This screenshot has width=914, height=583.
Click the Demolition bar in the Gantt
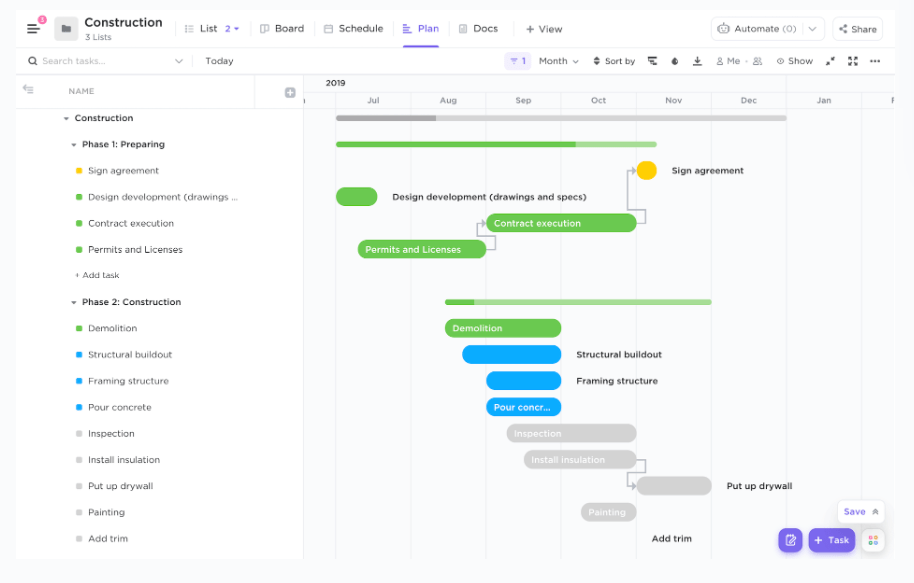point(502,328)
